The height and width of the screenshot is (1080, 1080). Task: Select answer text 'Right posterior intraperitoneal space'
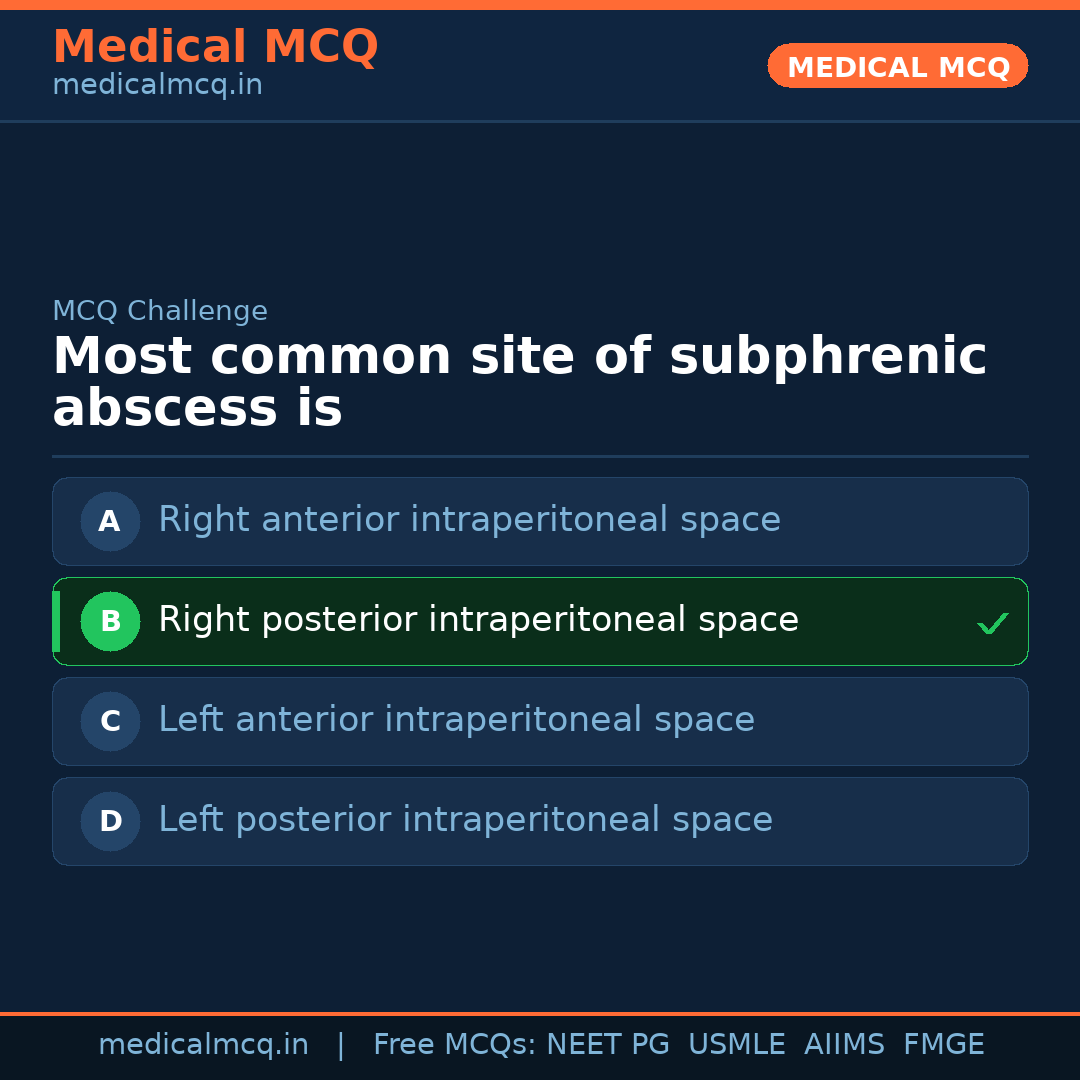(x=478, y=620)
